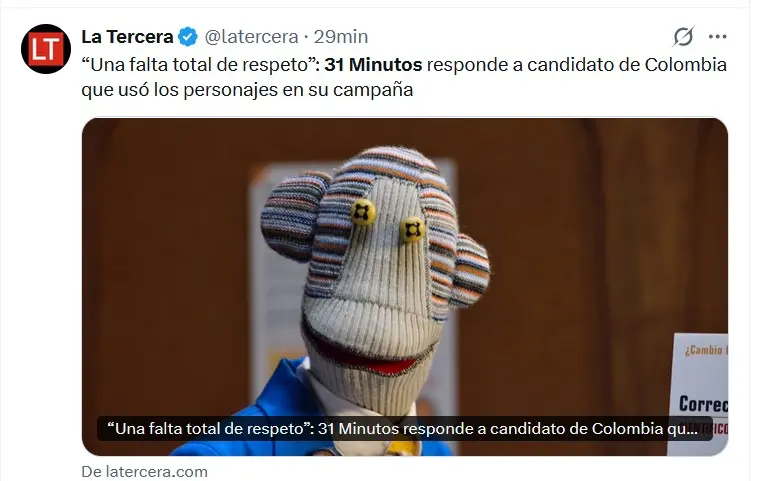Image resolution: width=767 pixels, height=481 pixels.
Task: Open the three-dot more options menu
Action: (717, 36)
